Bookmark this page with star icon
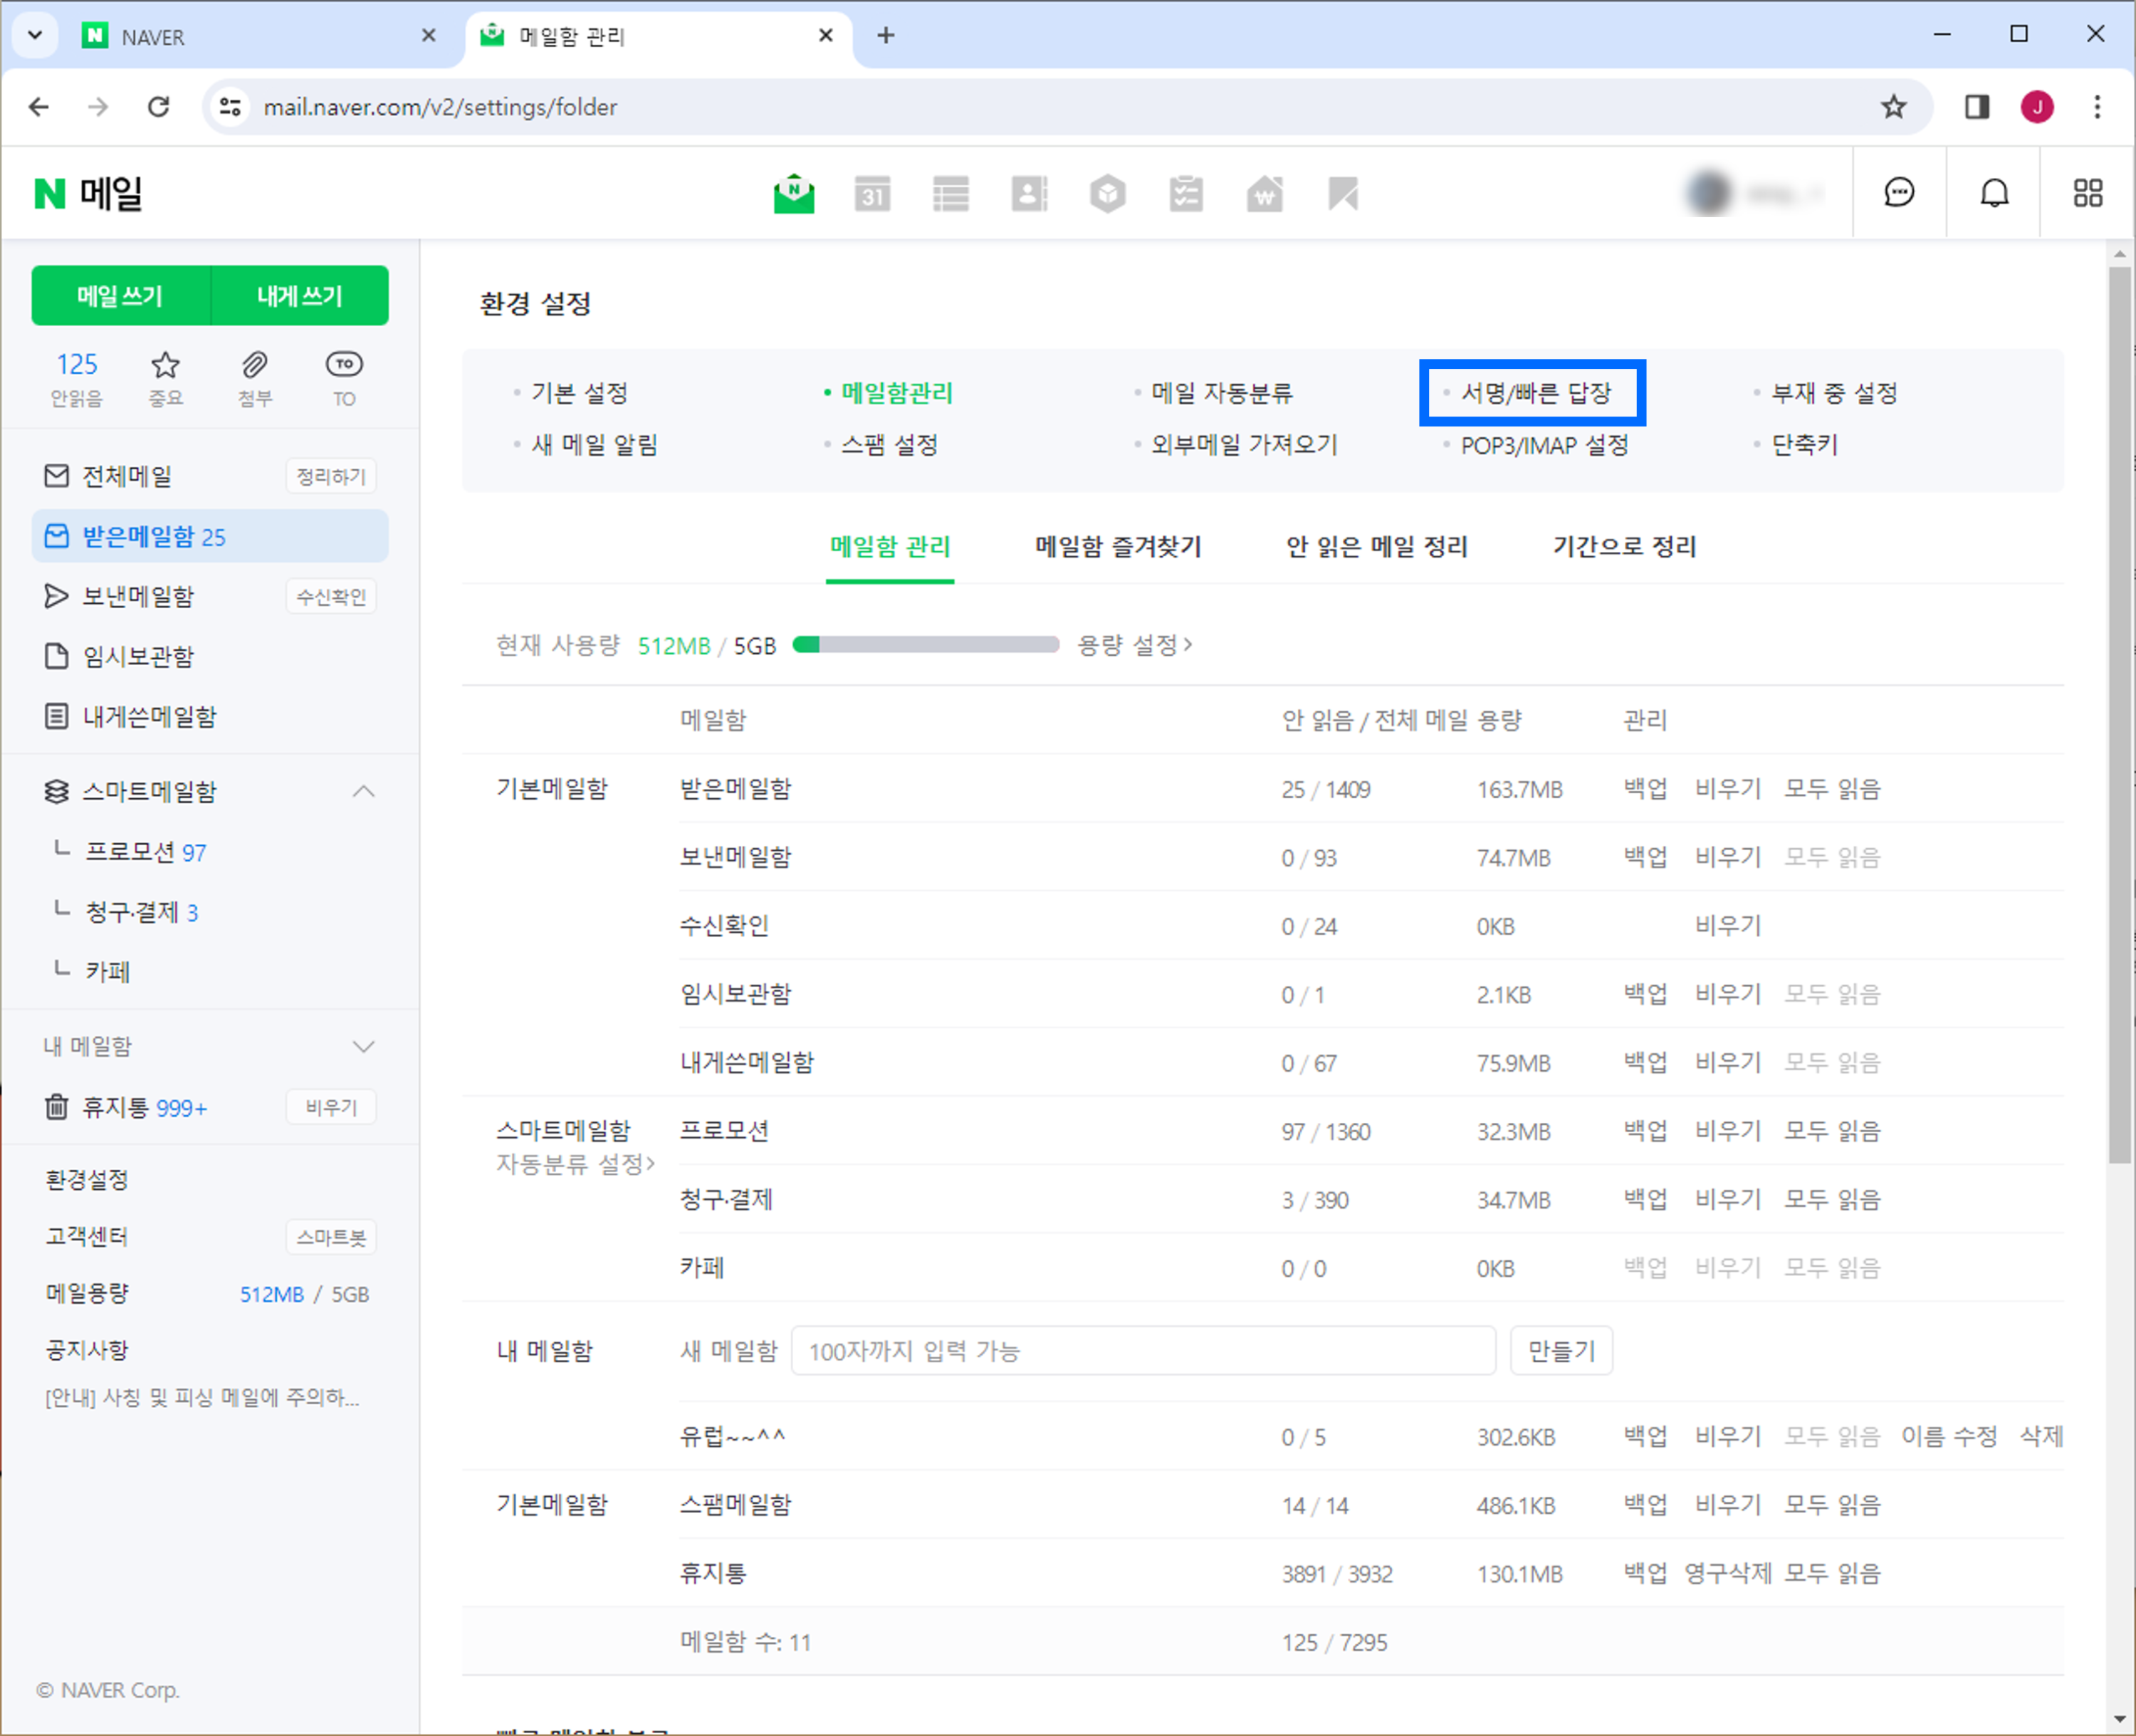2136x1736 pixels. [1893, 107]
